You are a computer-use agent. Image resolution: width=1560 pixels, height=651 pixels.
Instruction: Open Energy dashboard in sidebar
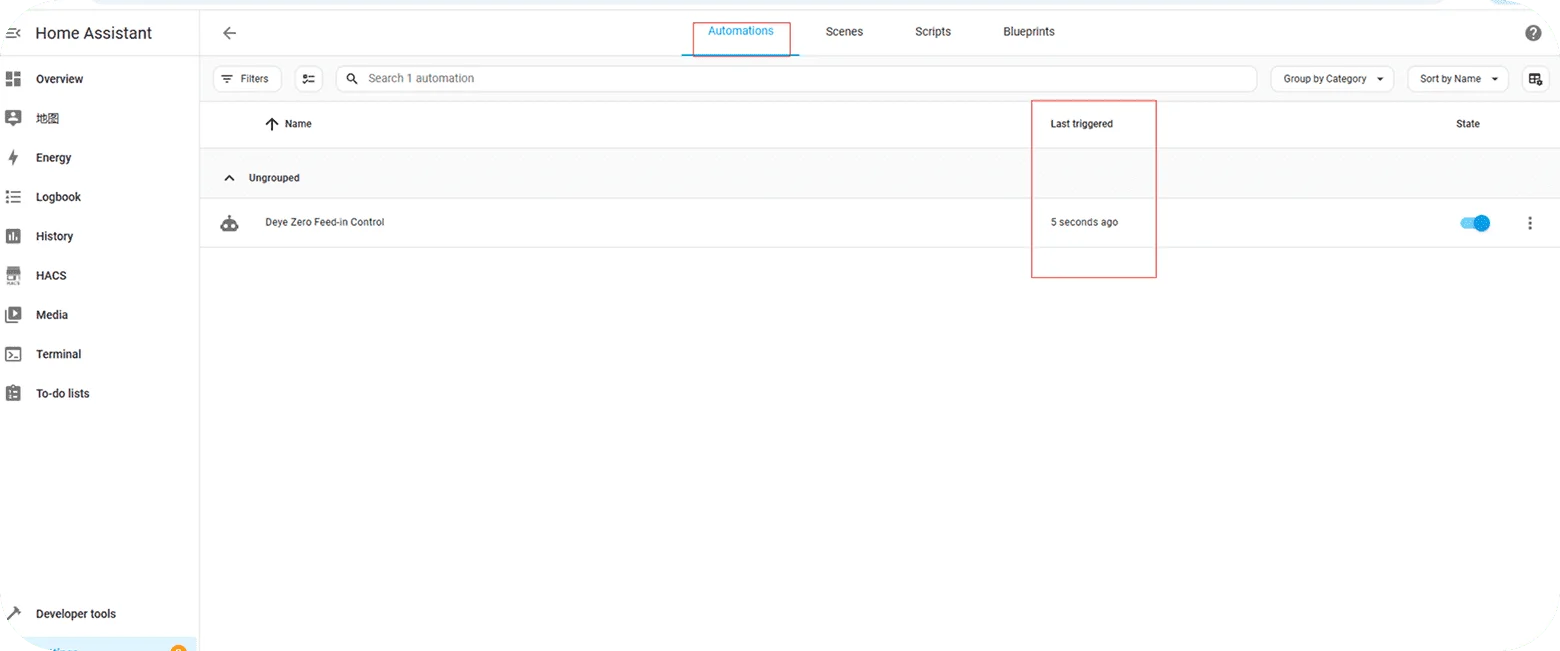click(53, 158)
